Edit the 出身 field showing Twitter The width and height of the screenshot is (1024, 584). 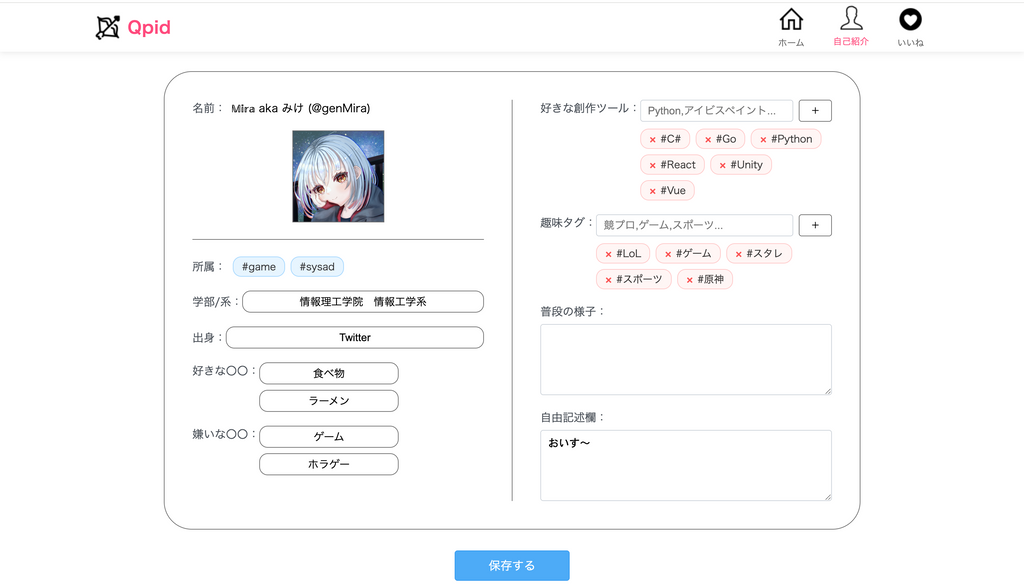pos(355,338)
